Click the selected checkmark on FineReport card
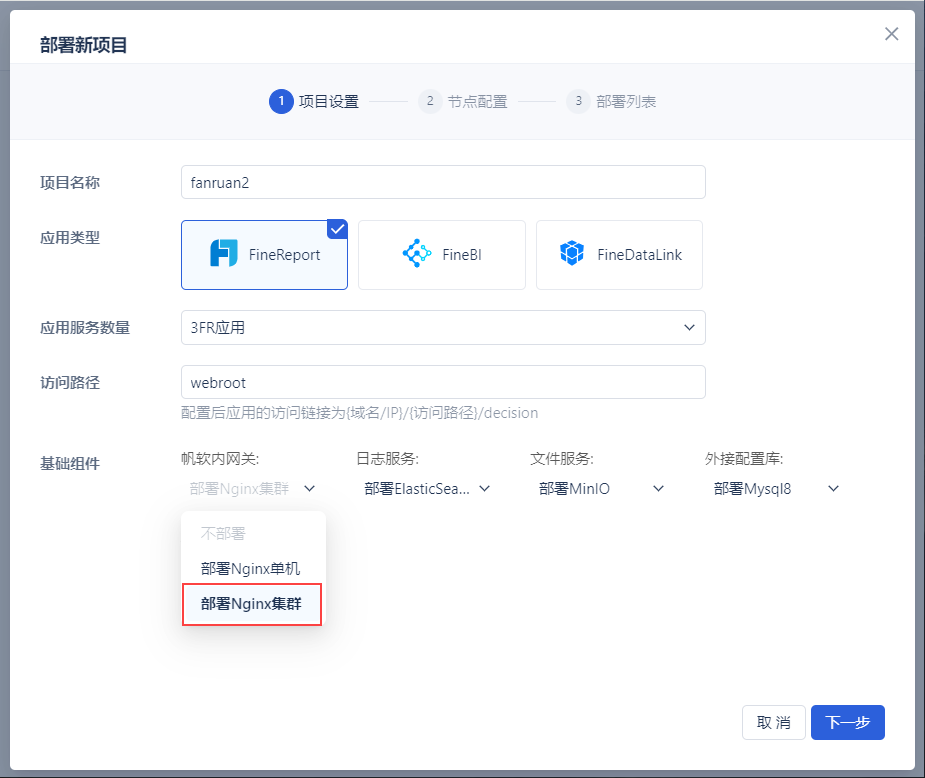The image size is (925, 778). coord(337,229)
